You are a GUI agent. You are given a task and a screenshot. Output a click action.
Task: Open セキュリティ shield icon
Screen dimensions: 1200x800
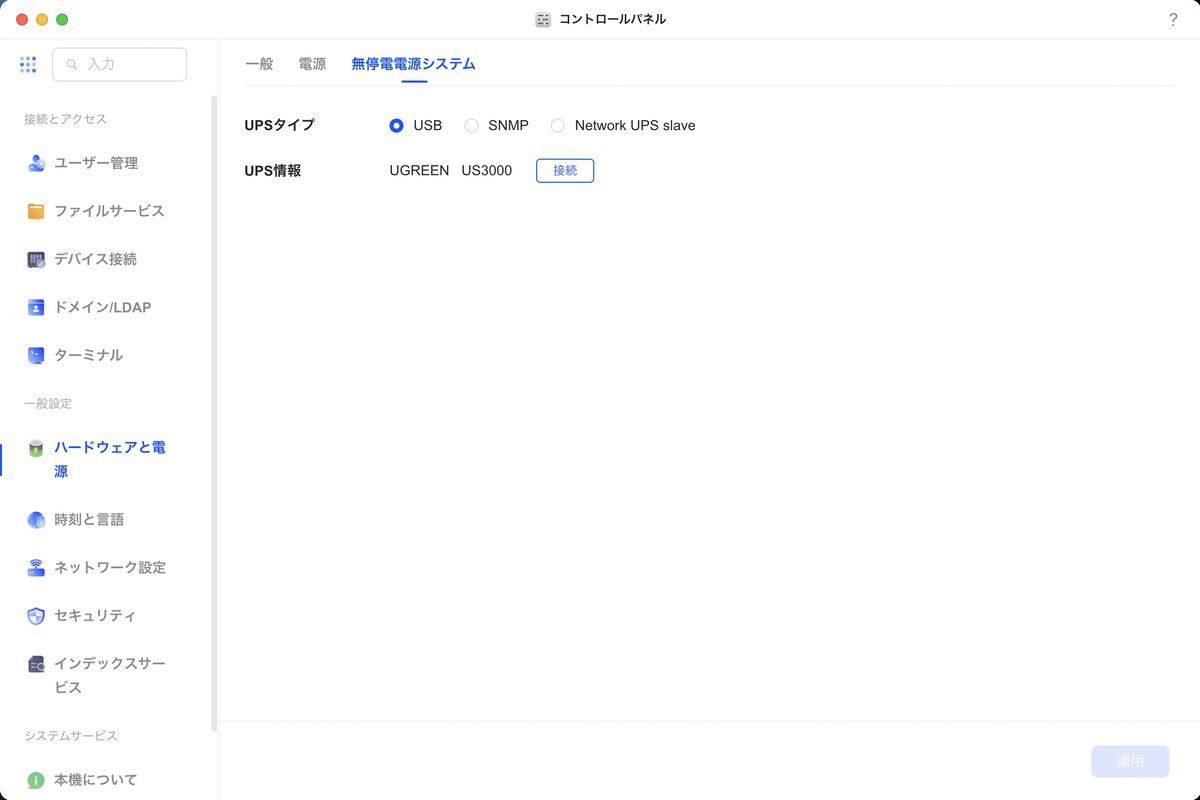pos(36,616)
